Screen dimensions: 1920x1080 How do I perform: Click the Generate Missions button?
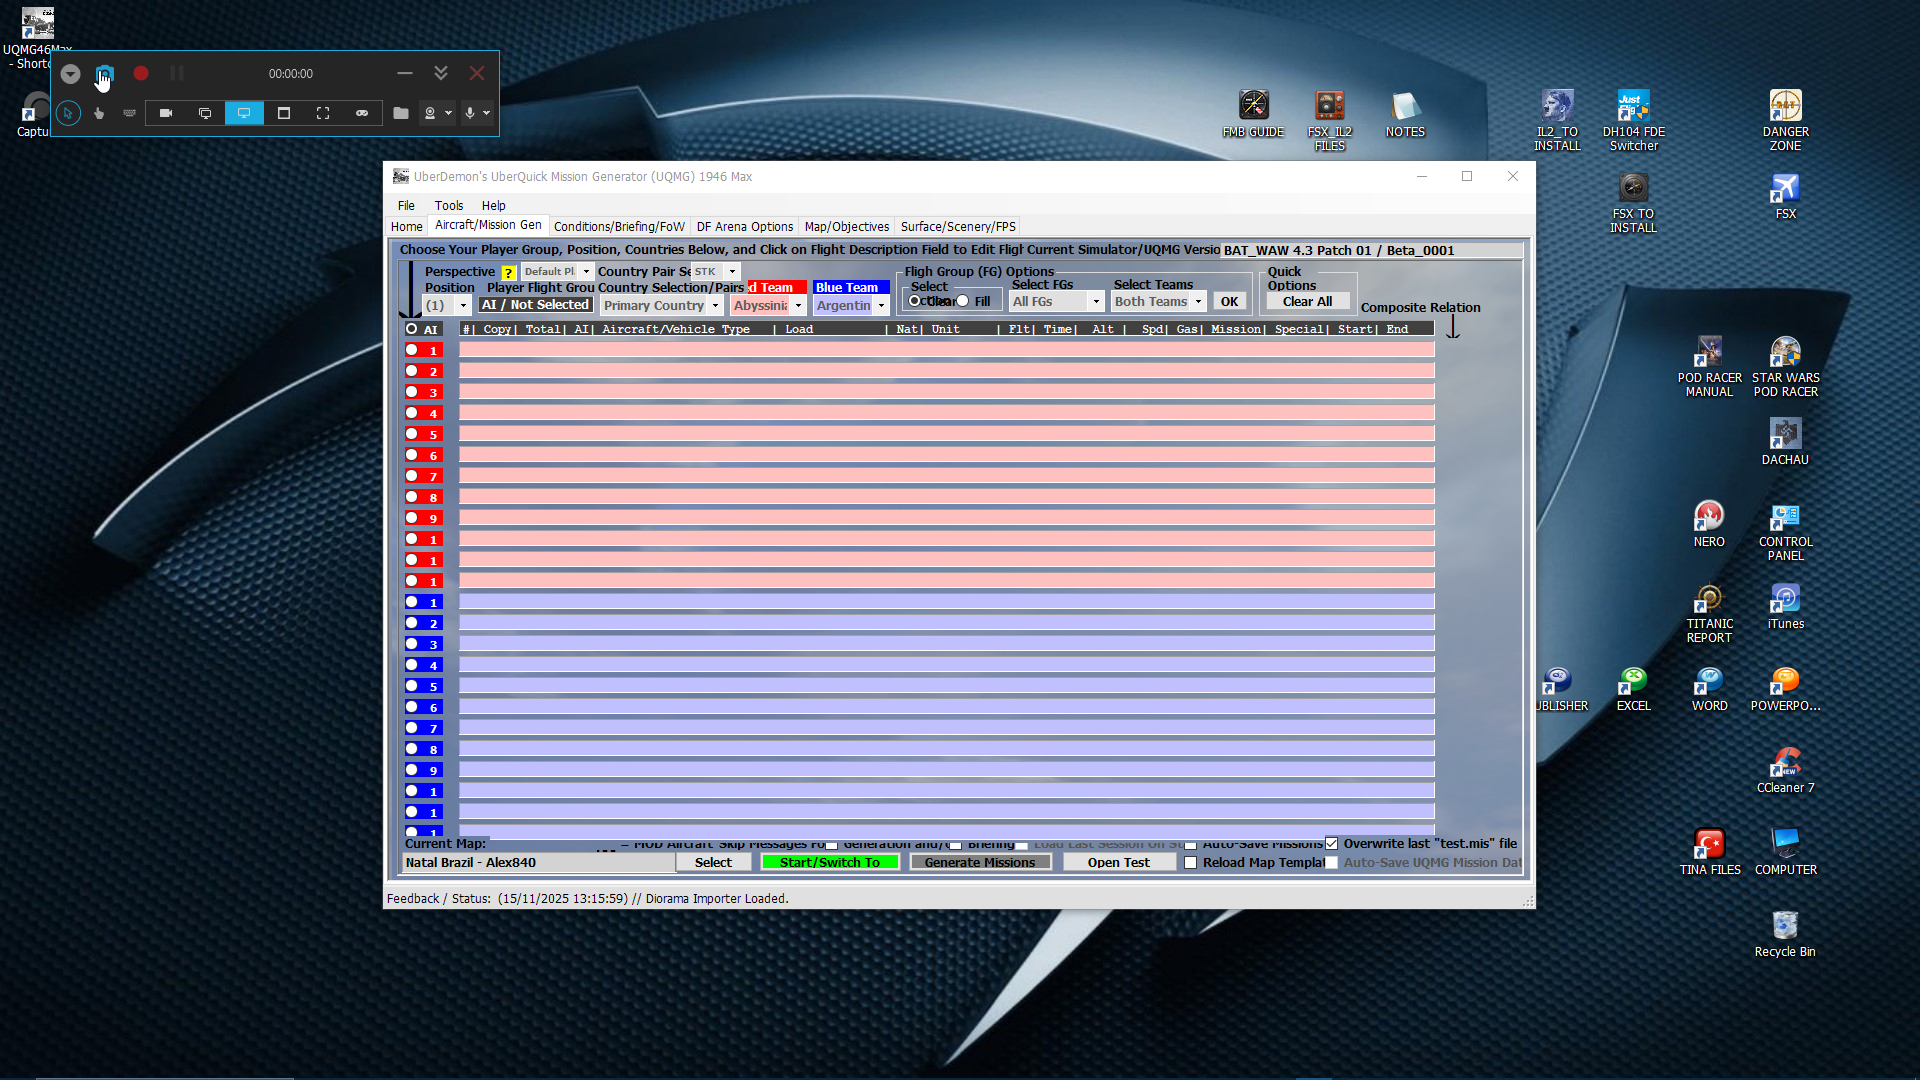pos(979,862)
